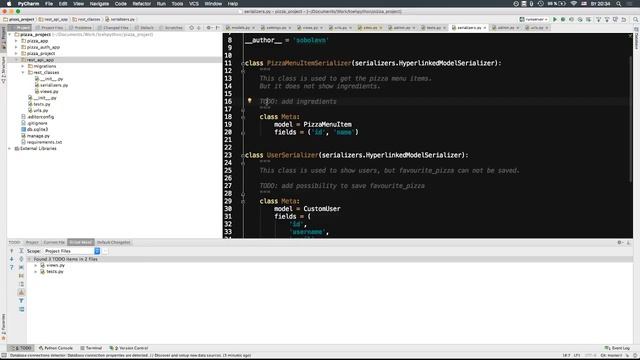Toggle preview source in TODO panel
Image resolution: width=640 pixels, height=360 pixels.
(x=21, y=309)
